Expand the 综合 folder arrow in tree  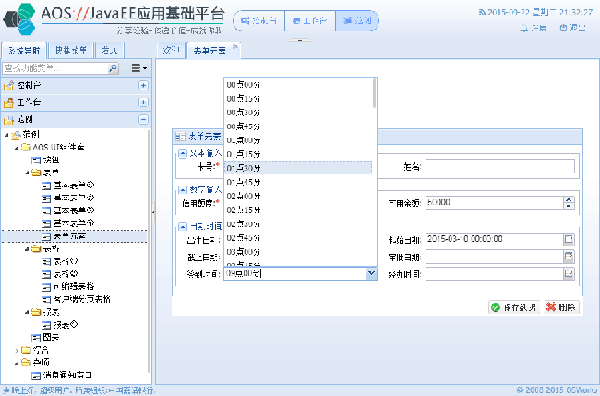pos(16,350)
